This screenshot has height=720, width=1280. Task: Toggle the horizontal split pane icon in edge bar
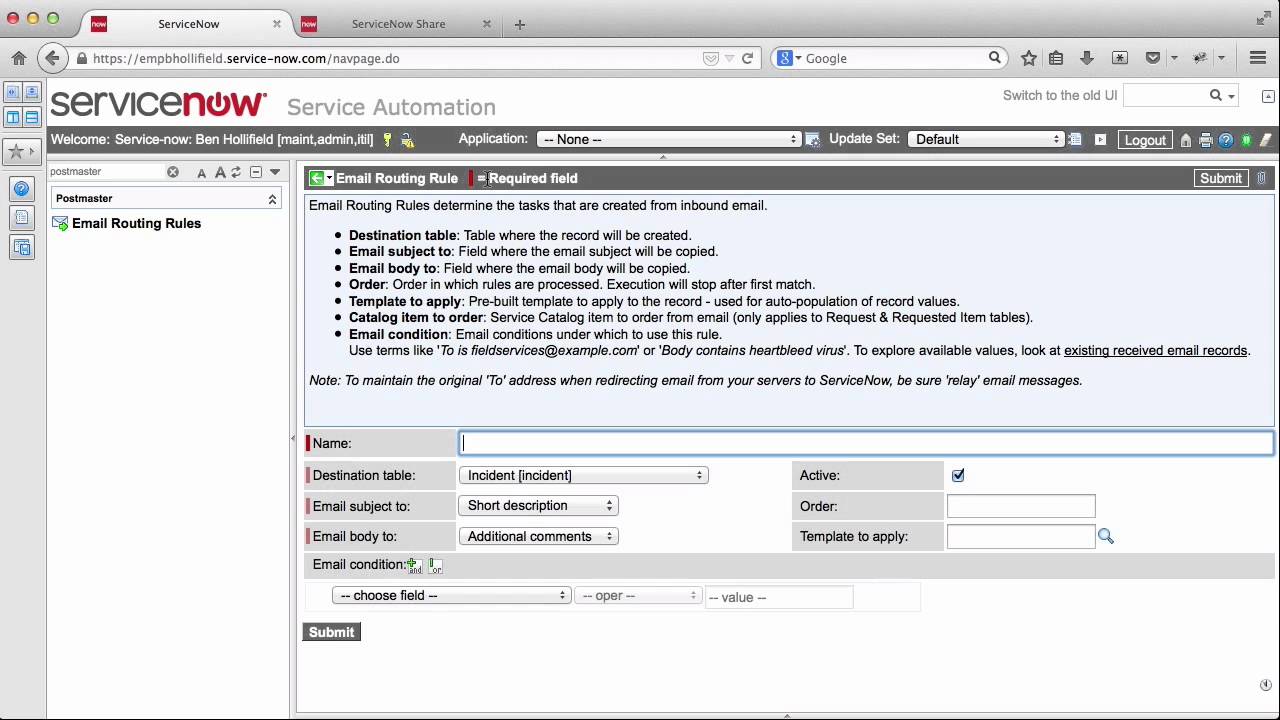coord(31,117)
